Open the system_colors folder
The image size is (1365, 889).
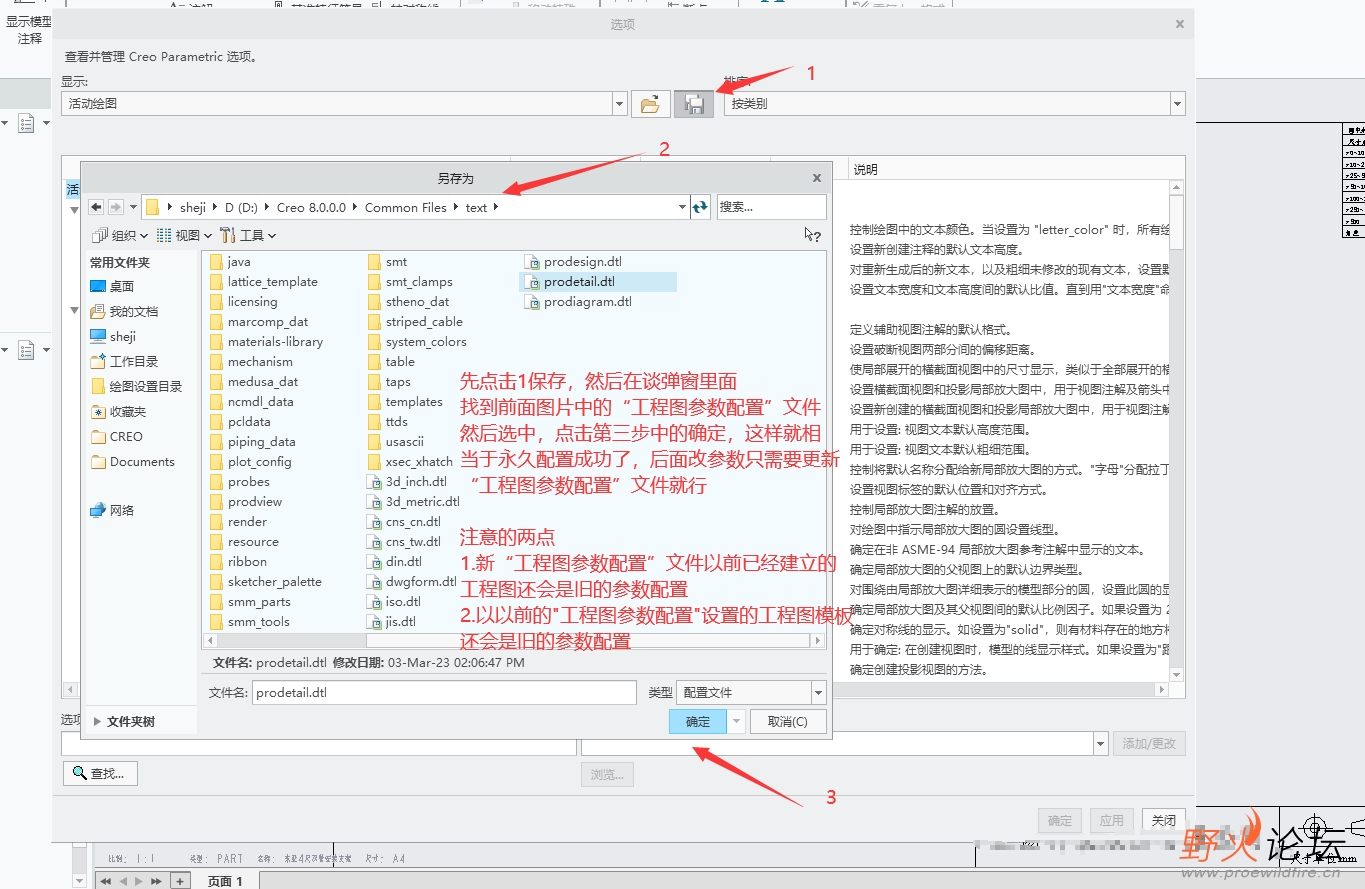(x=417, y=342)
